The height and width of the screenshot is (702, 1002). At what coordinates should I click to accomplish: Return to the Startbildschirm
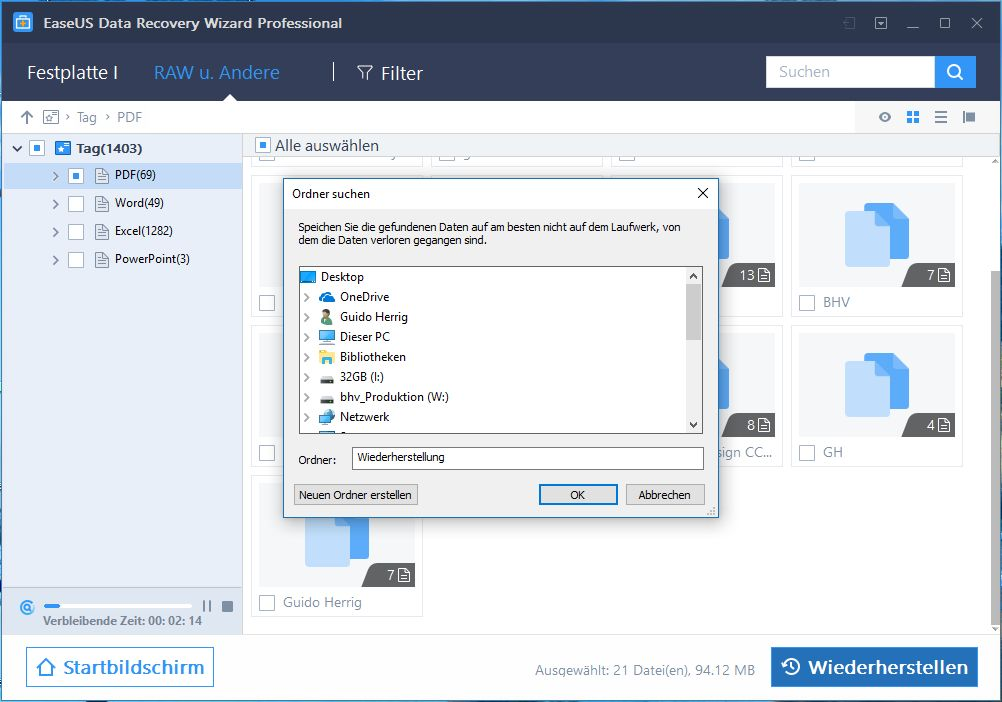[120, 667]
